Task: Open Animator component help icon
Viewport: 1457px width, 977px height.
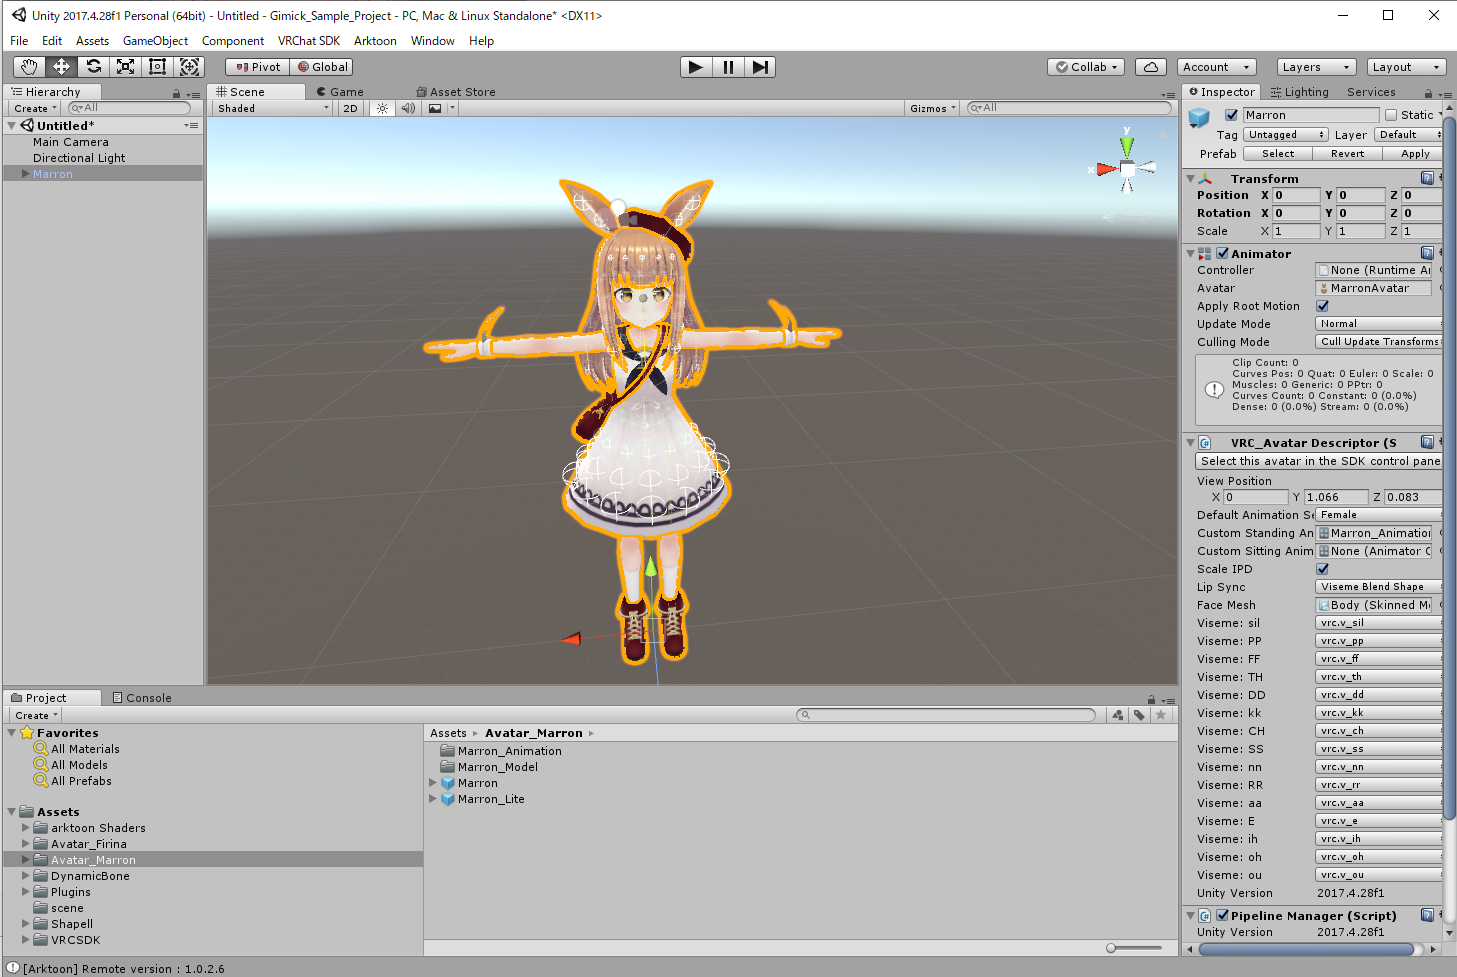Action: [1427, 253]
